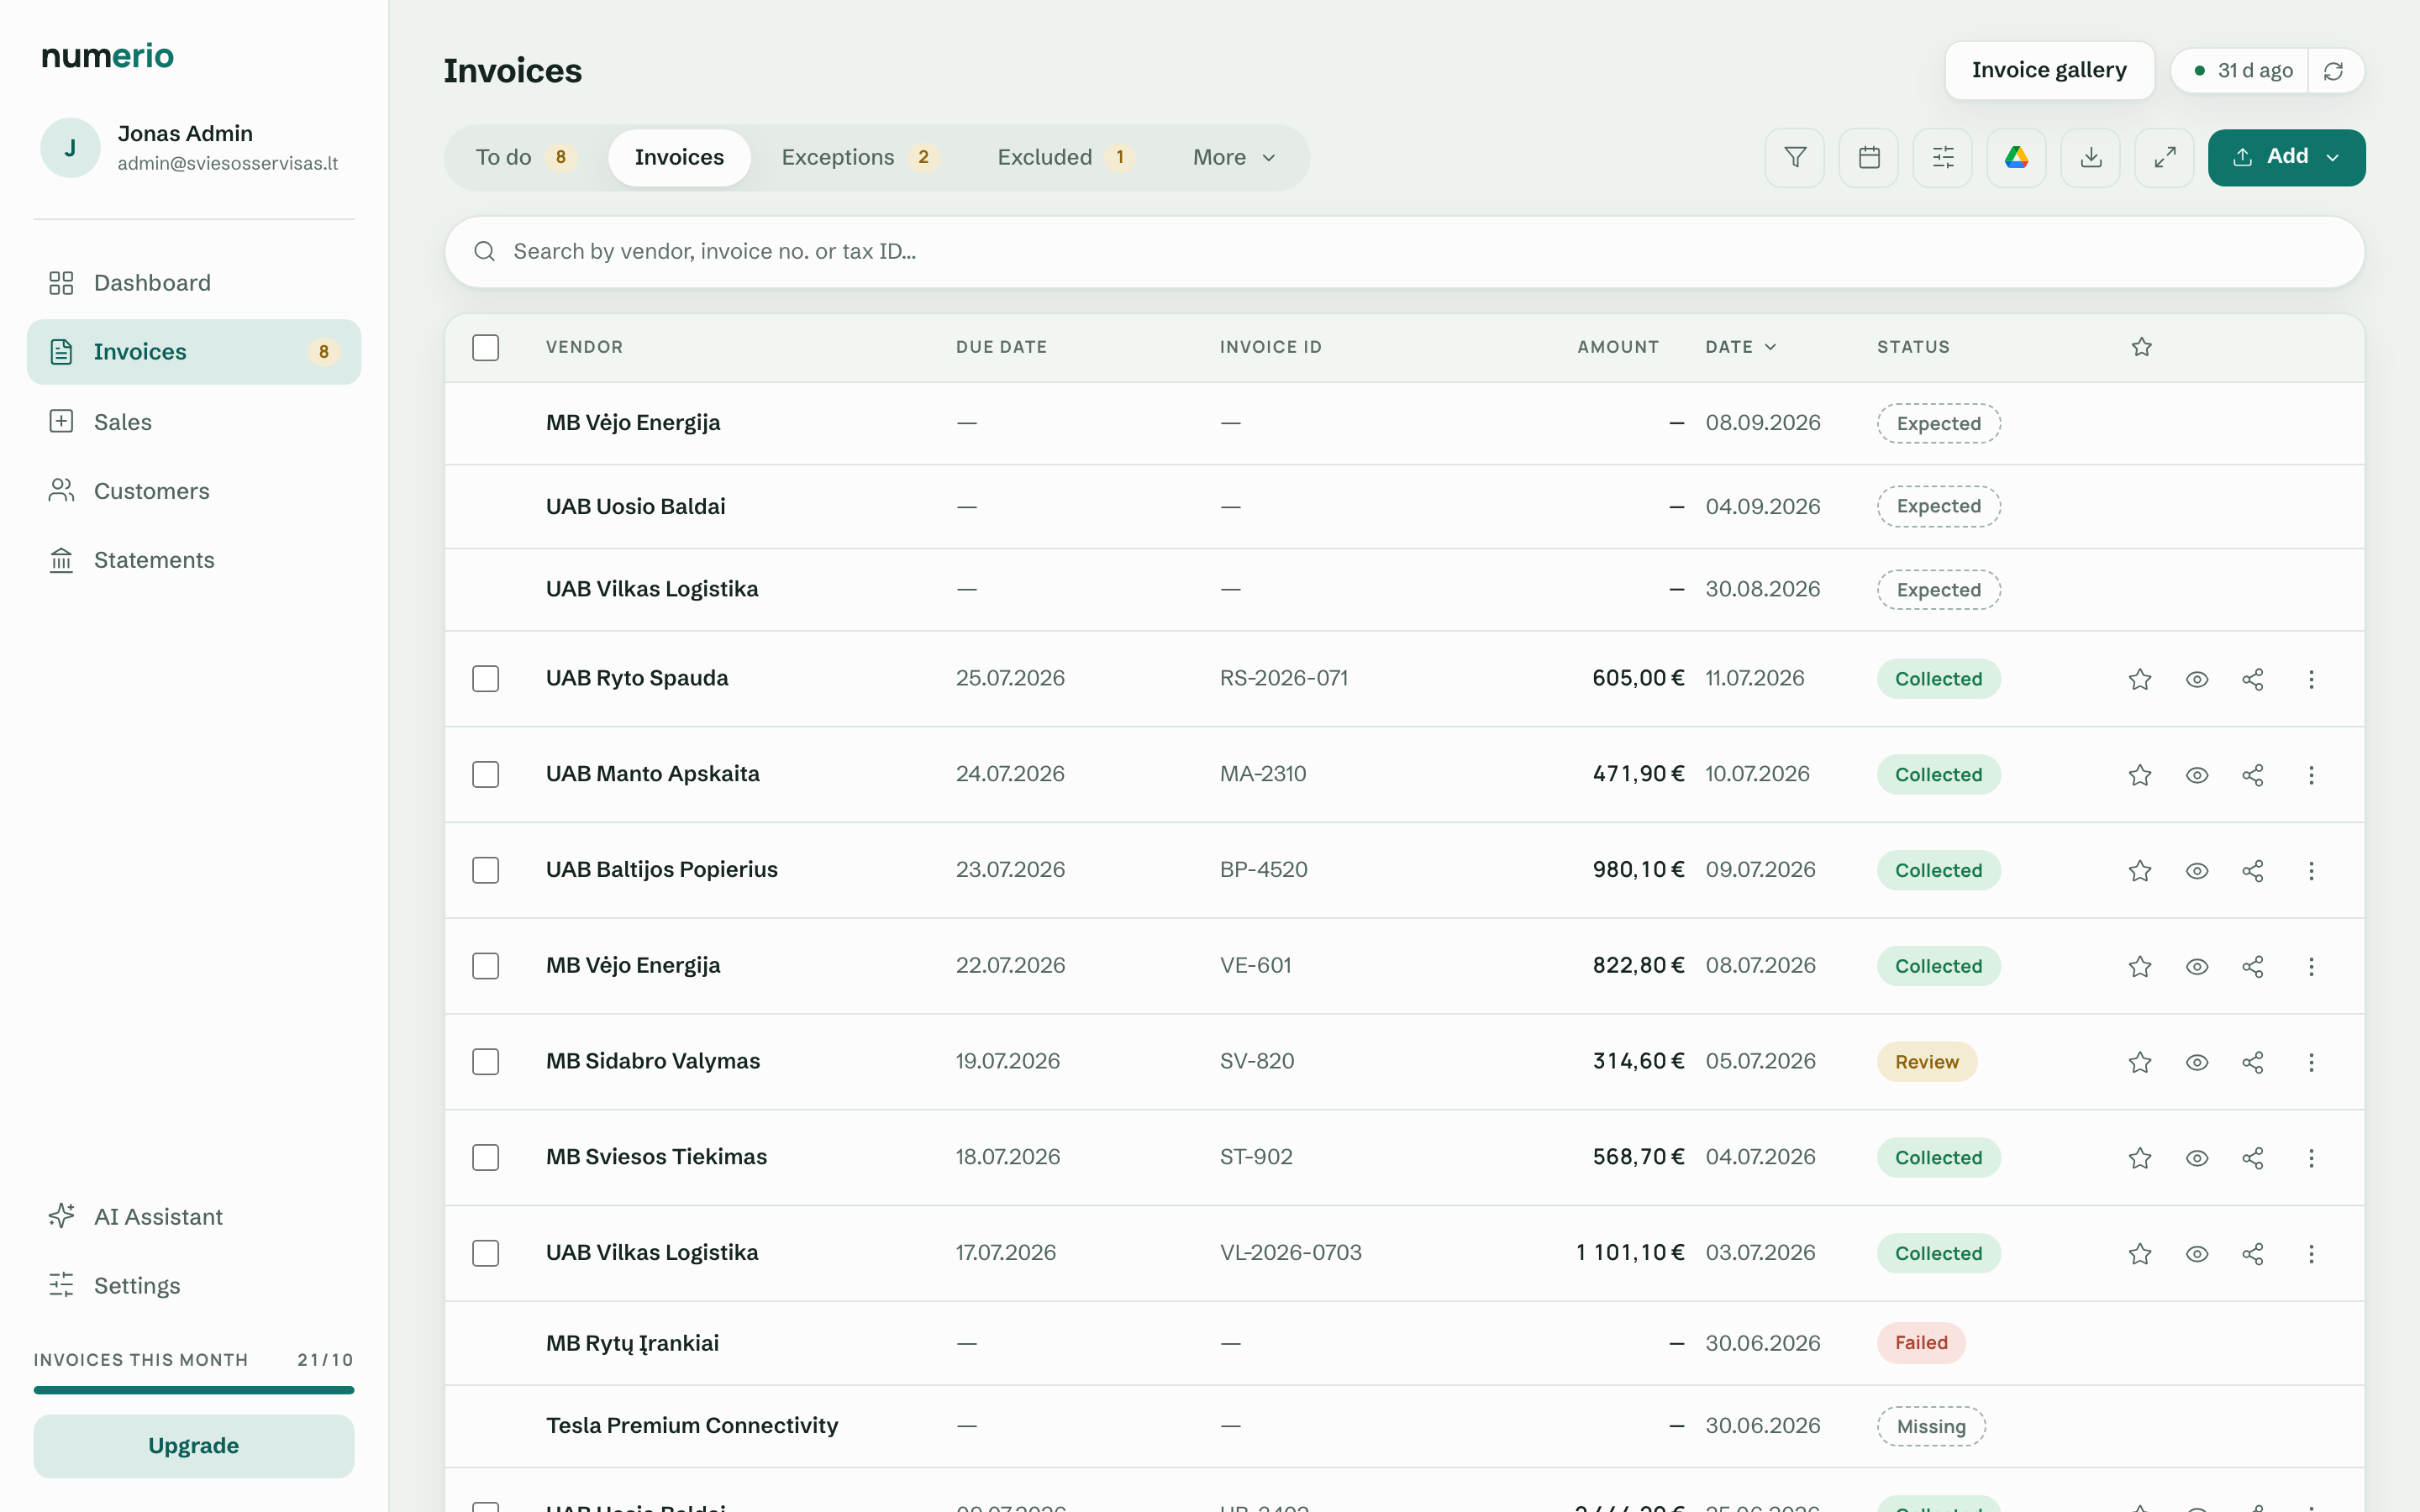The width and height of the screenshot is (2420, 1512).
Task: Click the Invoice gallery button
Action: (2049, 70)
